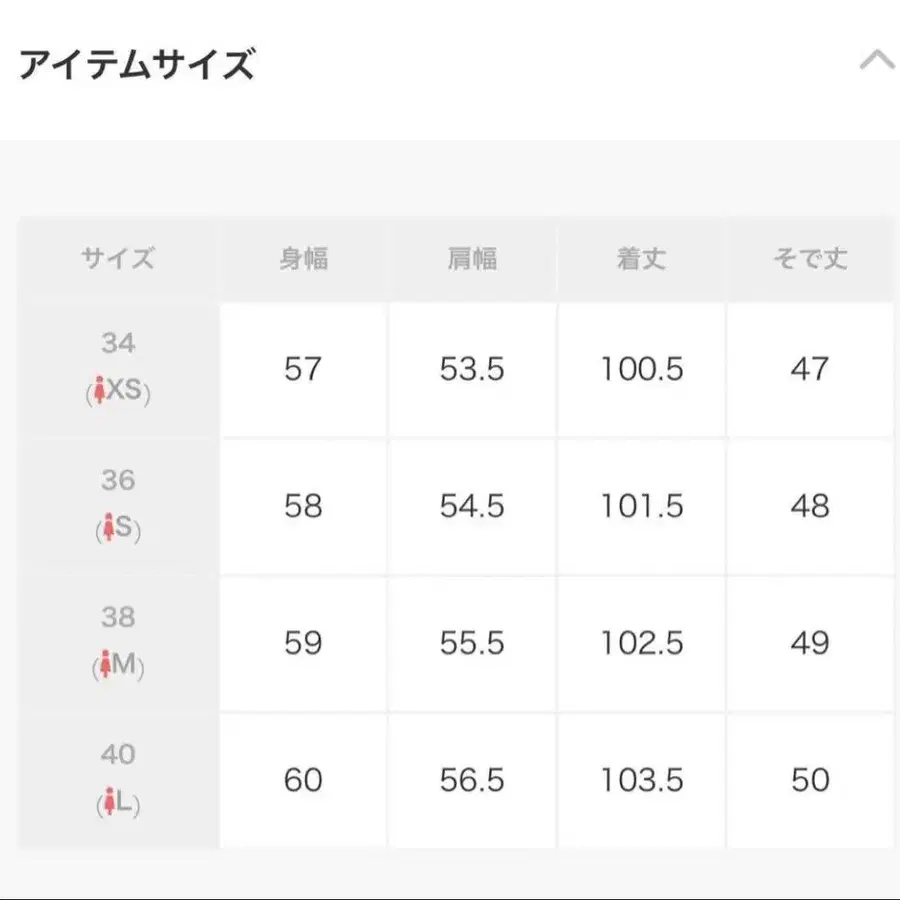
Task: Click the 100.5 着丈 value for XS
Action: (x=640, y=368)
